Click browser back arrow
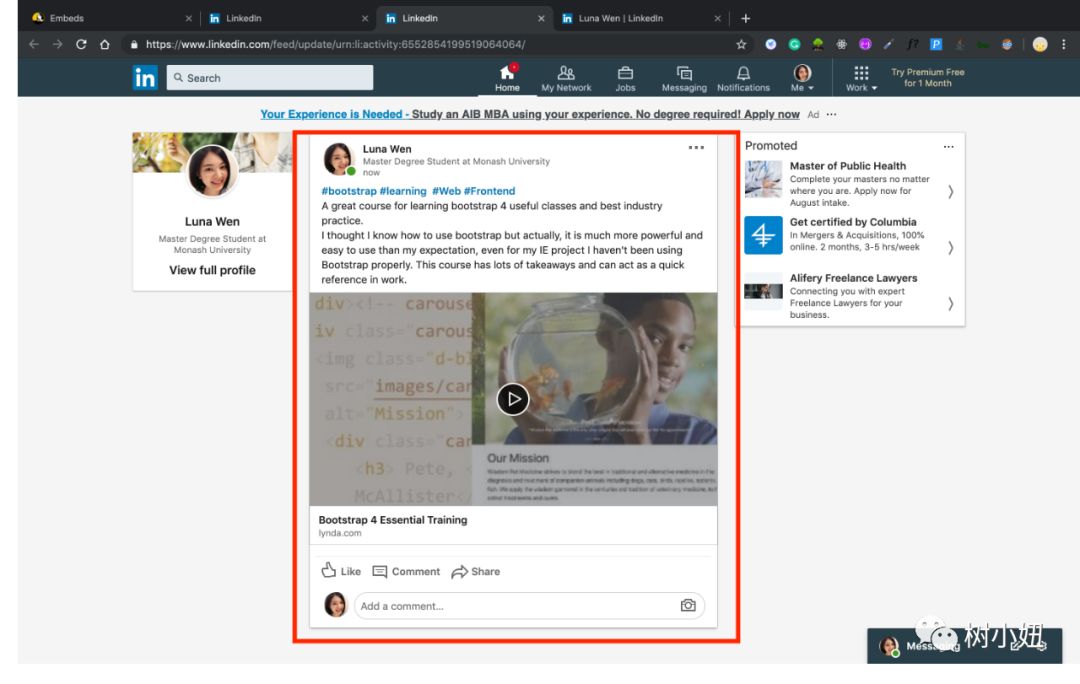The image size is (1080, 684). (34, 44)
